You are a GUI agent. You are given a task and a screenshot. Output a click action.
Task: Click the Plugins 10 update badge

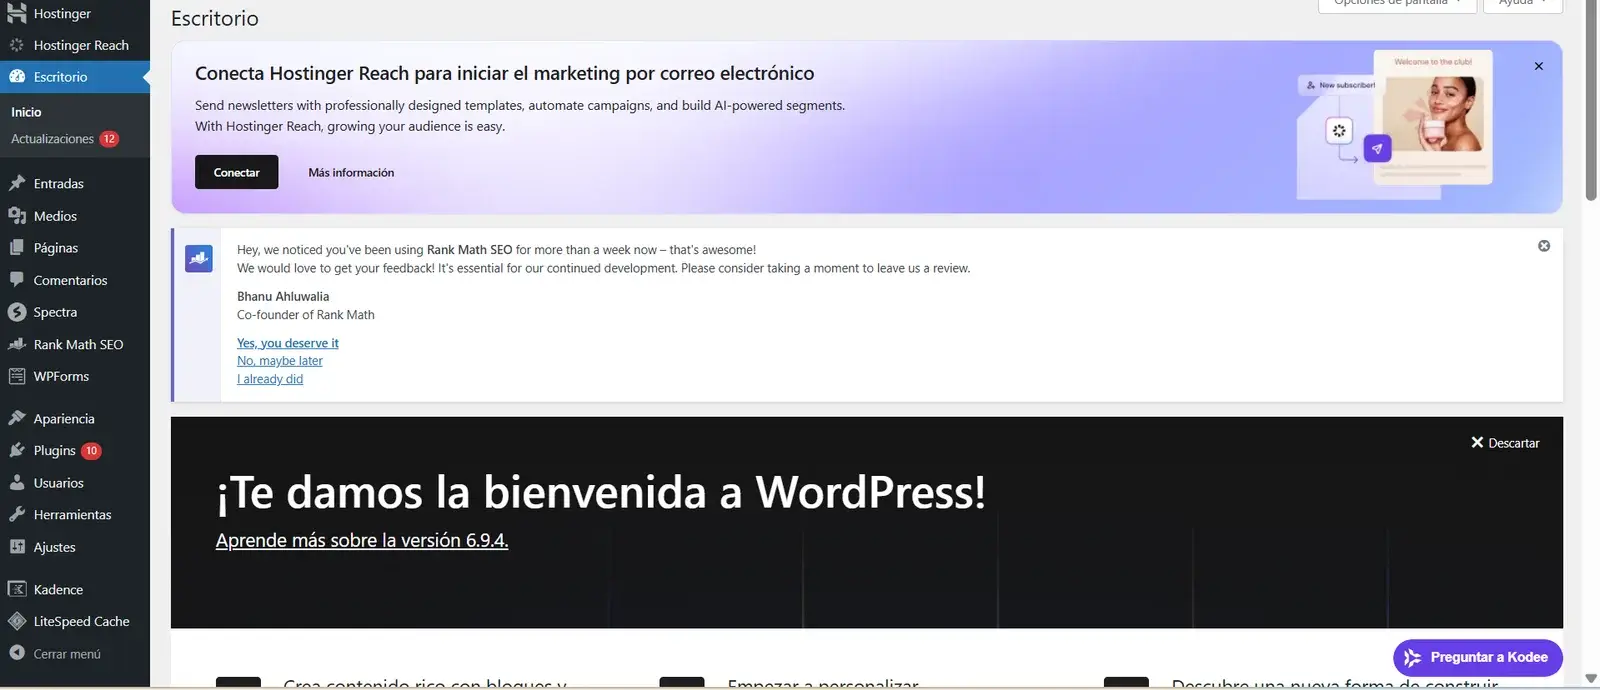(x=91, y=450)
